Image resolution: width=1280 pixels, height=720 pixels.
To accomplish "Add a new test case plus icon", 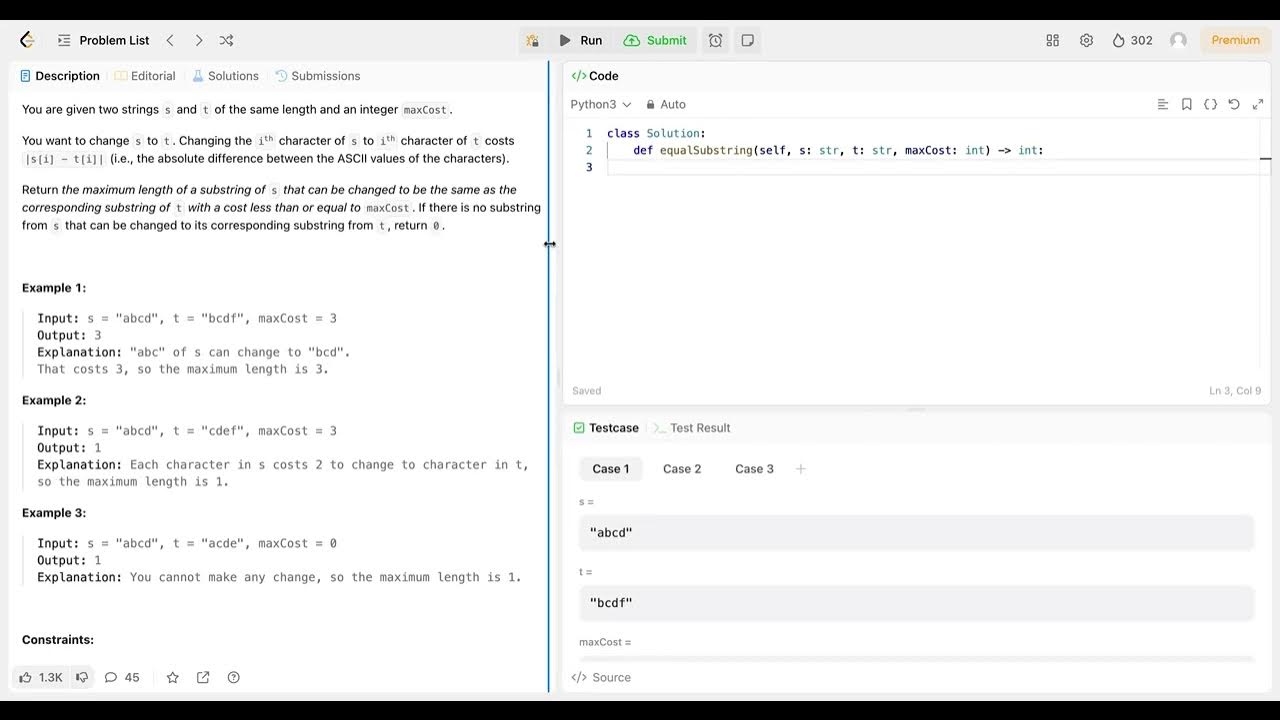I will [800, 469].
